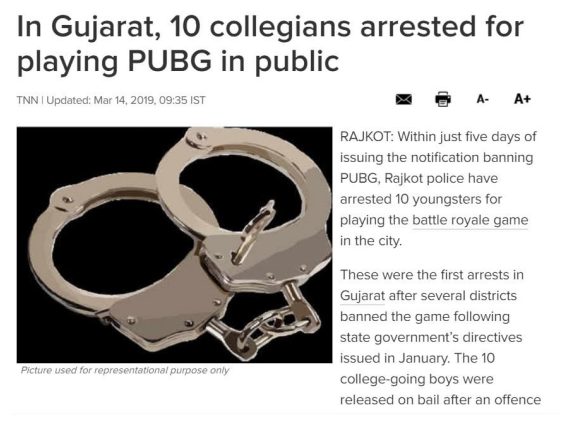Viewport: 563px width, 424px height.
Task: Increase text size with the A+ control
Action: (x=522, y=98)
